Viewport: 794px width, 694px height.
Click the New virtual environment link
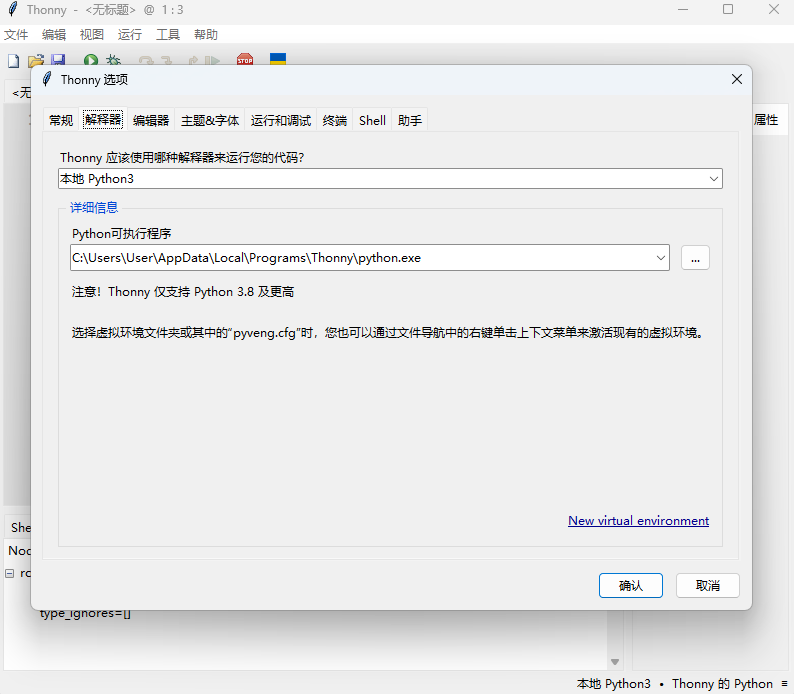638,521
